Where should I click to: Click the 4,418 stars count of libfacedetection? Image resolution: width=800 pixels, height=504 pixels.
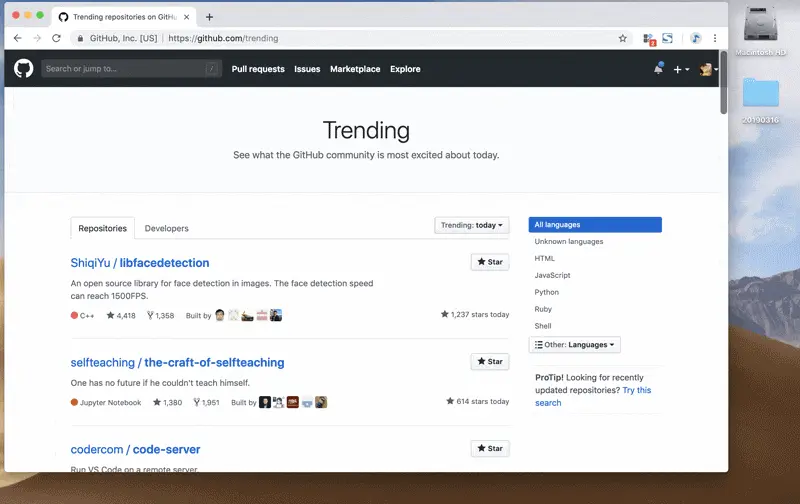pyautogui.click(x=121, y=316)
